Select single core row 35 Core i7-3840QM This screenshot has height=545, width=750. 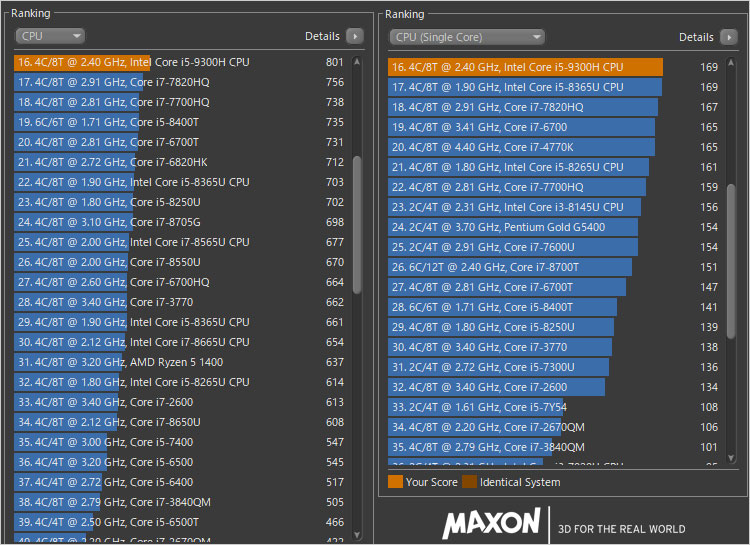coord(554,447)
